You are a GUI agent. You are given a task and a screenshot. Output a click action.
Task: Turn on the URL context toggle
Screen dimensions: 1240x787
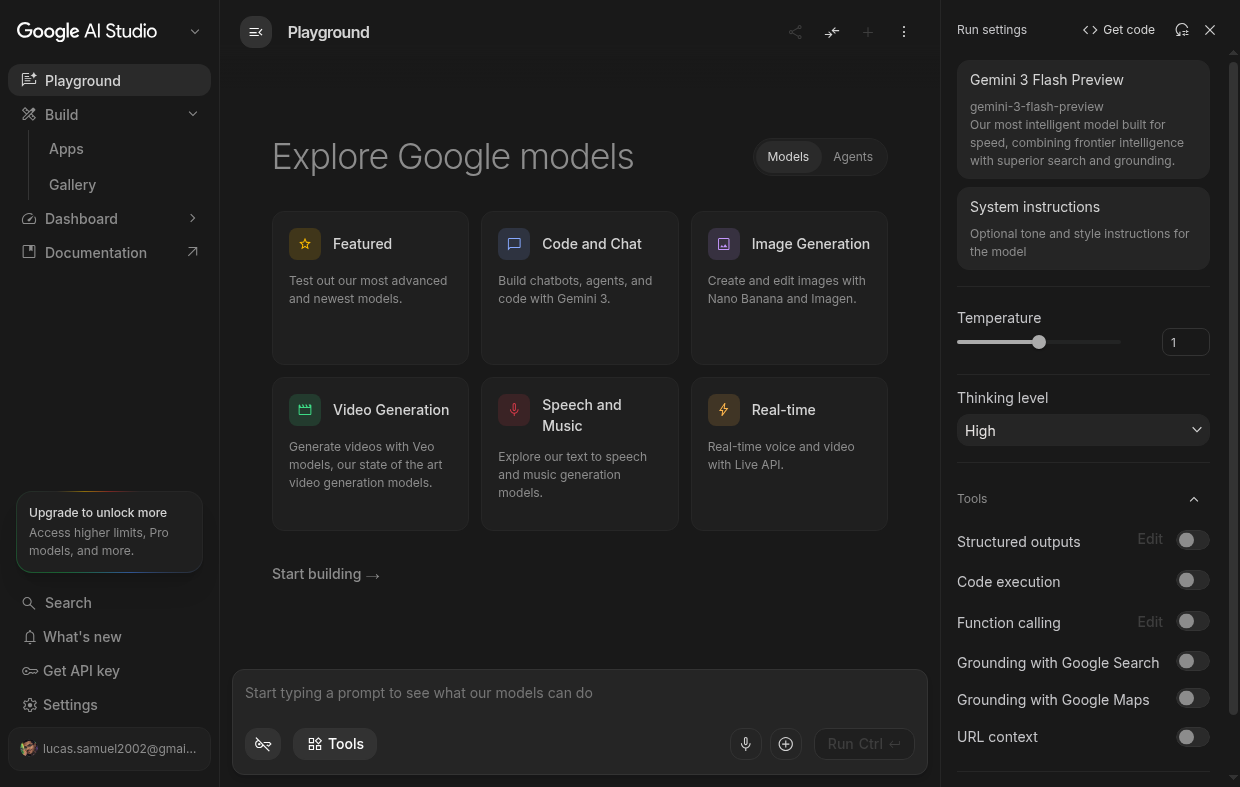click(x=1193, y=737)
